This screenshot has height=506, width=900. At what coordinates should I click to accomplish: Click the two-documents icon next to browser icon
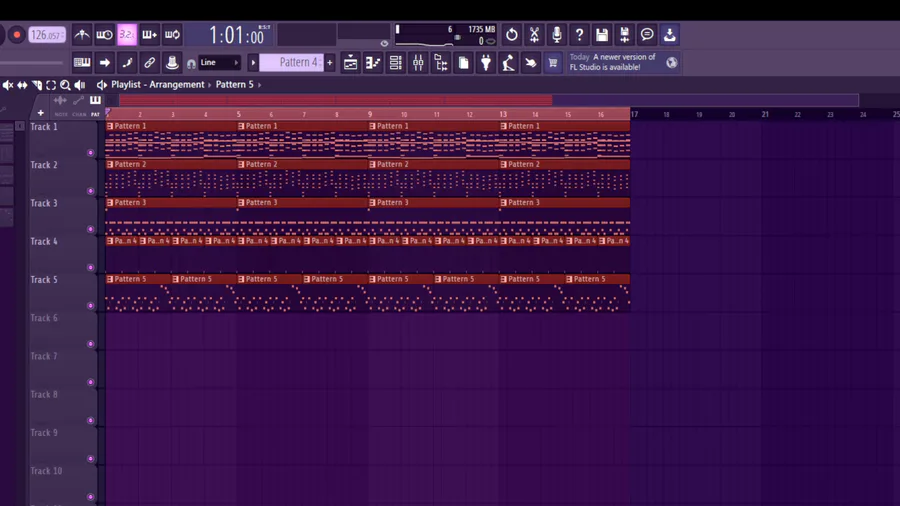[463, 63]
